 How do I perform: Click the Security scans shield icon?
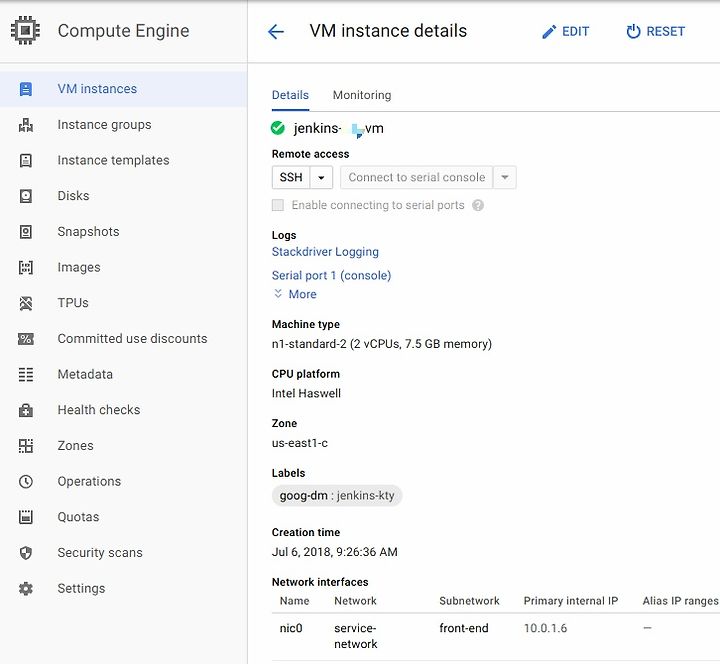26,553
